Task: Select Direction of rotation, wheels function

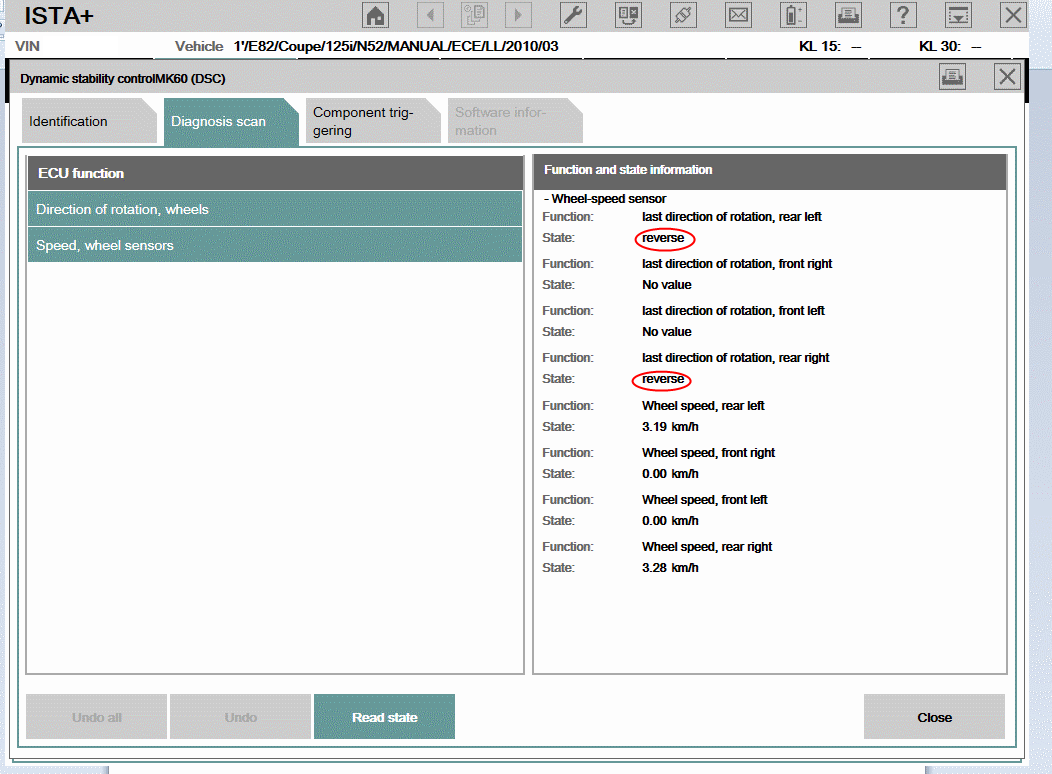Action: [275, 209]
